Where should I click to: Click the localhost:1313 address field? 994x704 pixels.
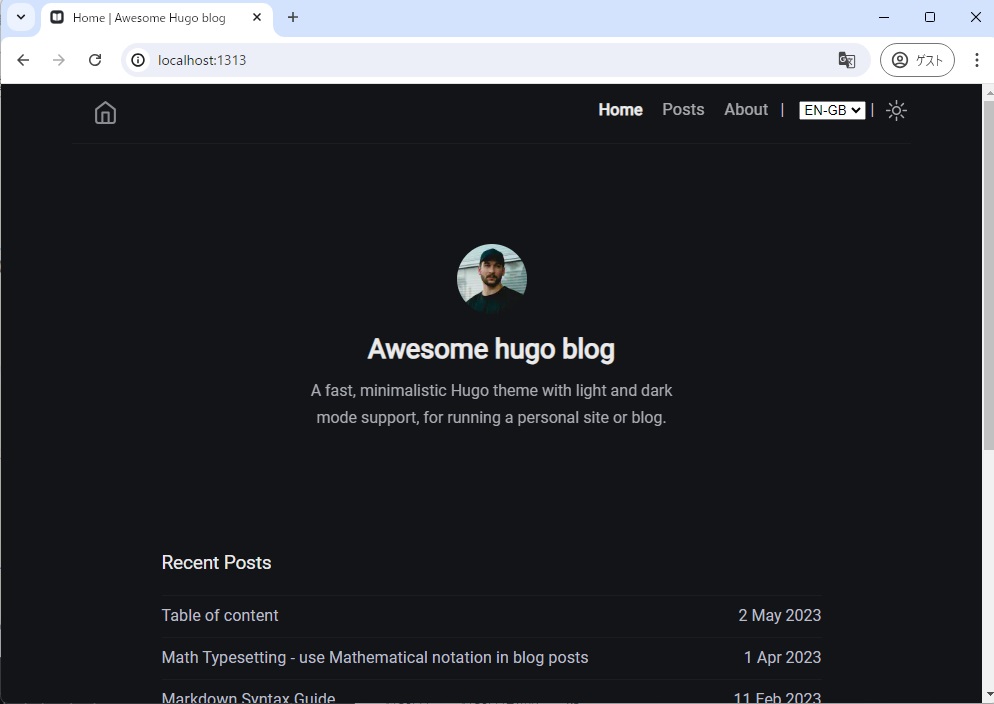point(494,60)
